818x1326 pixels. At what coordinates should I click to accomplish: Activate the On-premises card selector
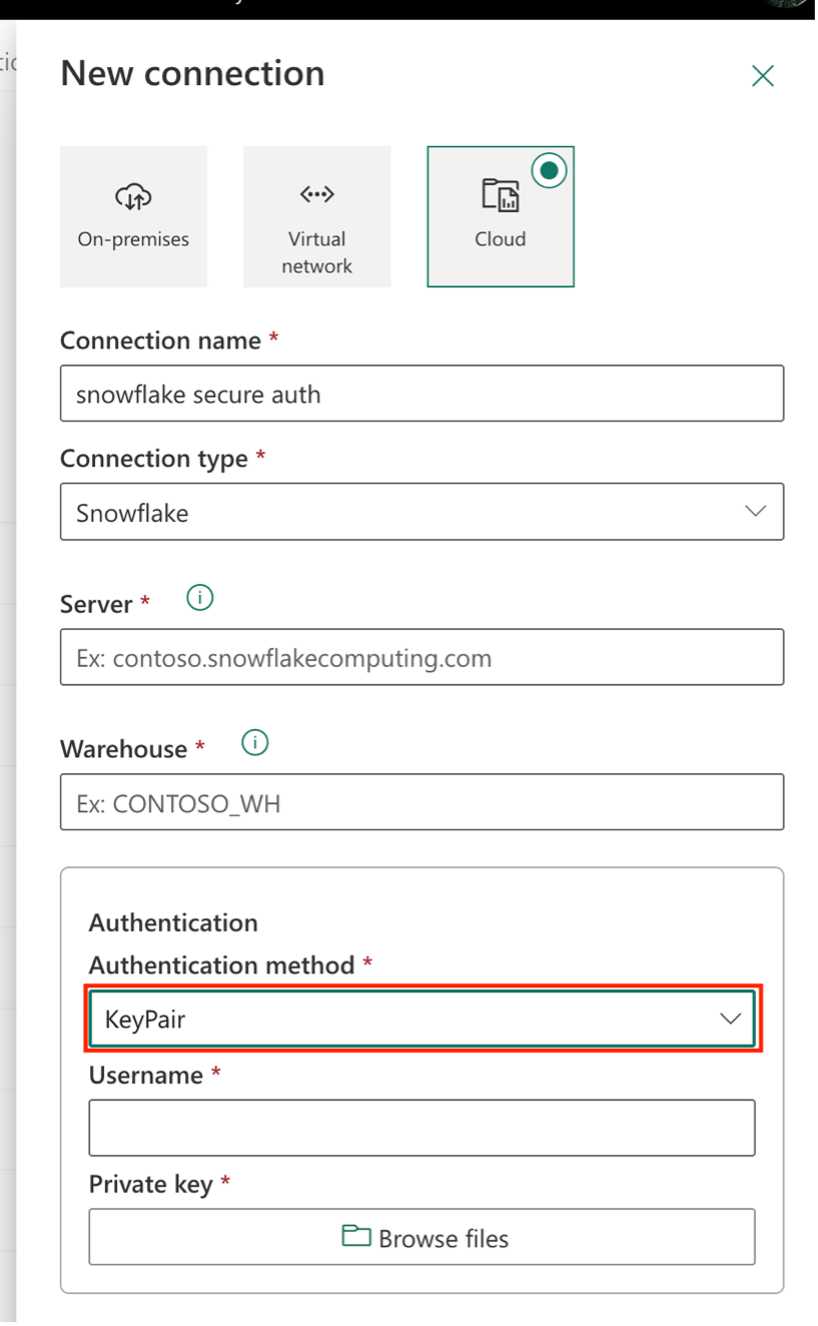pos(133,216)
